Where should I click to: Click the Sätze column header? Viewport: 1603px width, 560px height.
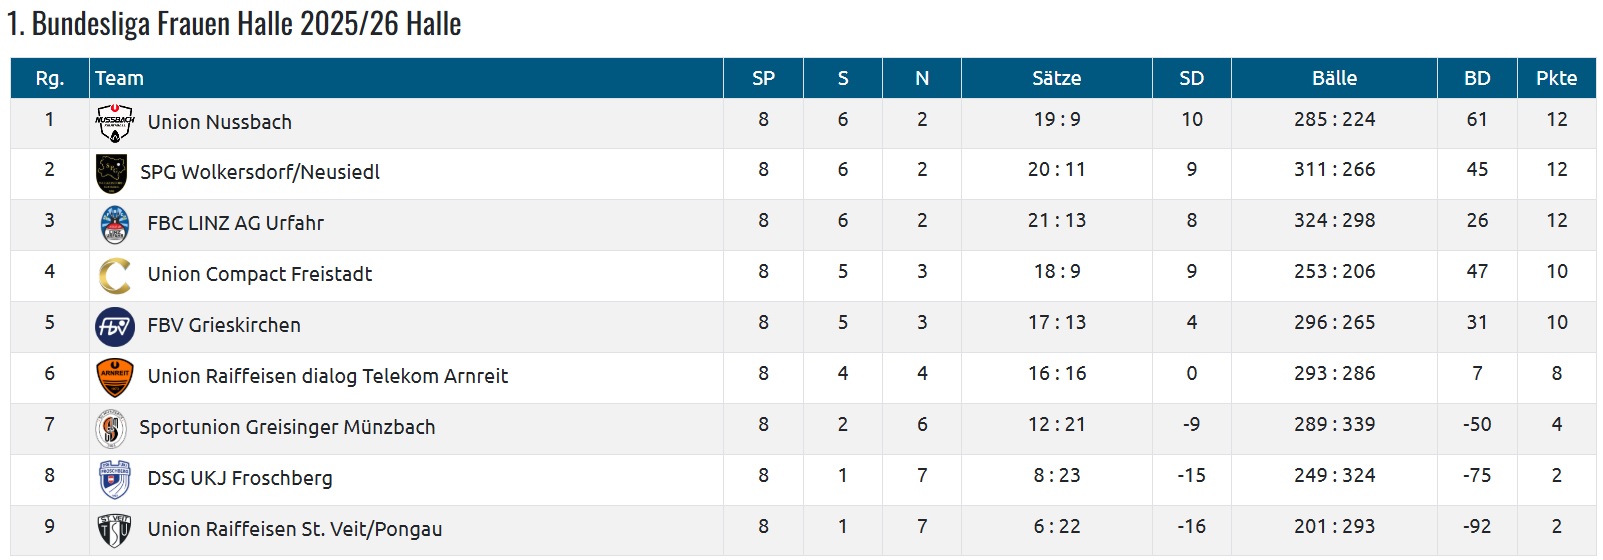(1056, 78)
